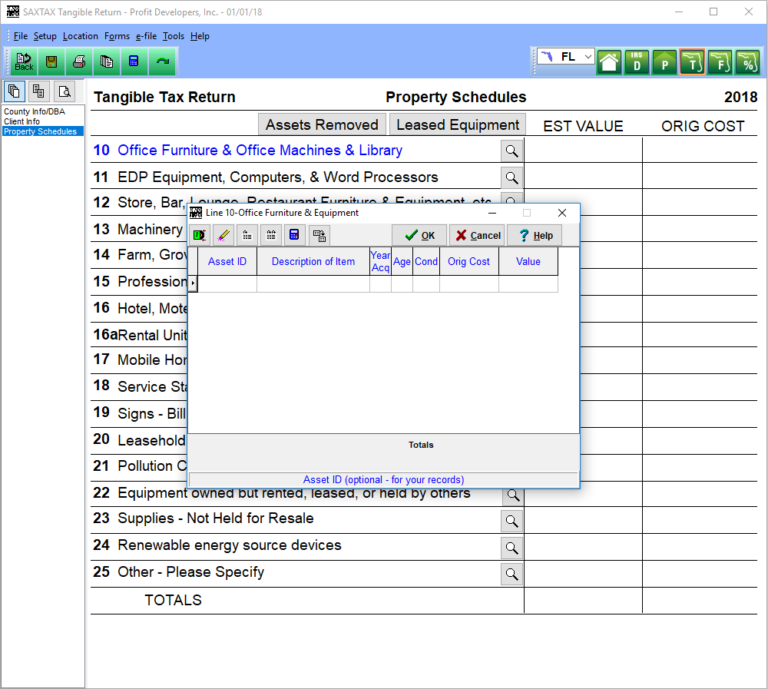
Task: Click the green save disk icon
Action: (x=51, y=62)
